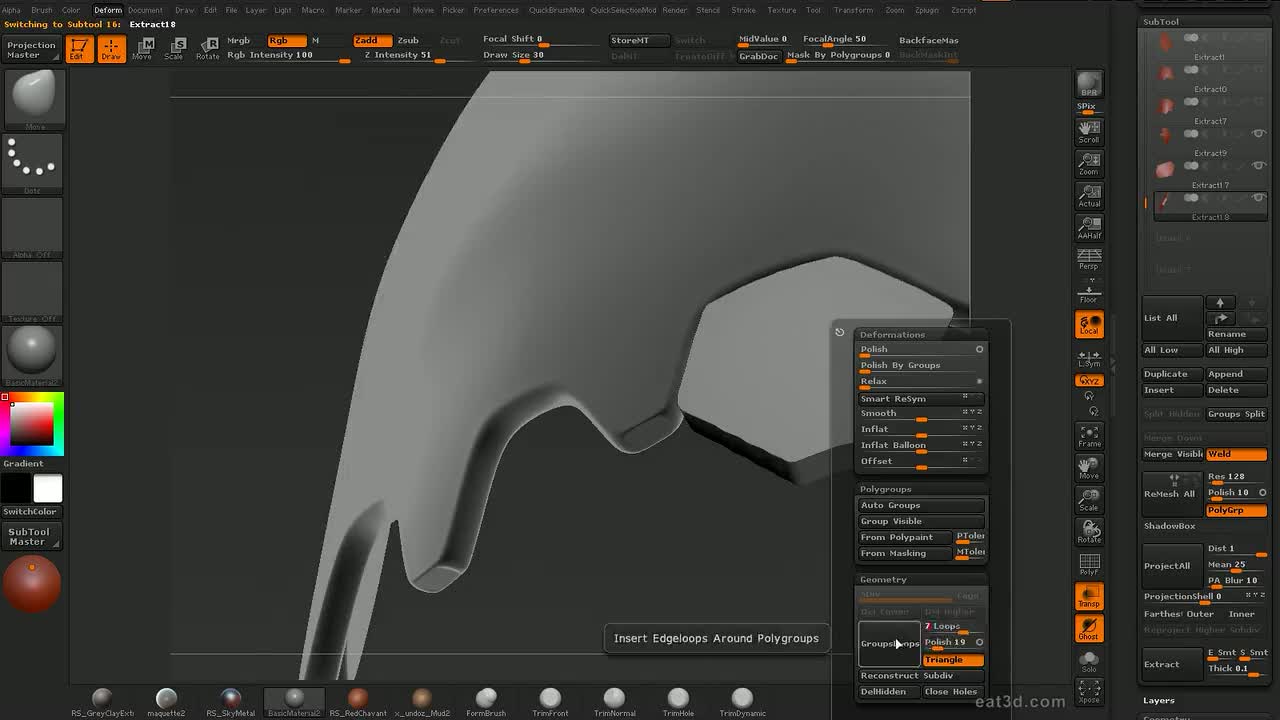The image size is (1280, 720).
Task: Click the GroupsLoops button
Action: point(889,643)
